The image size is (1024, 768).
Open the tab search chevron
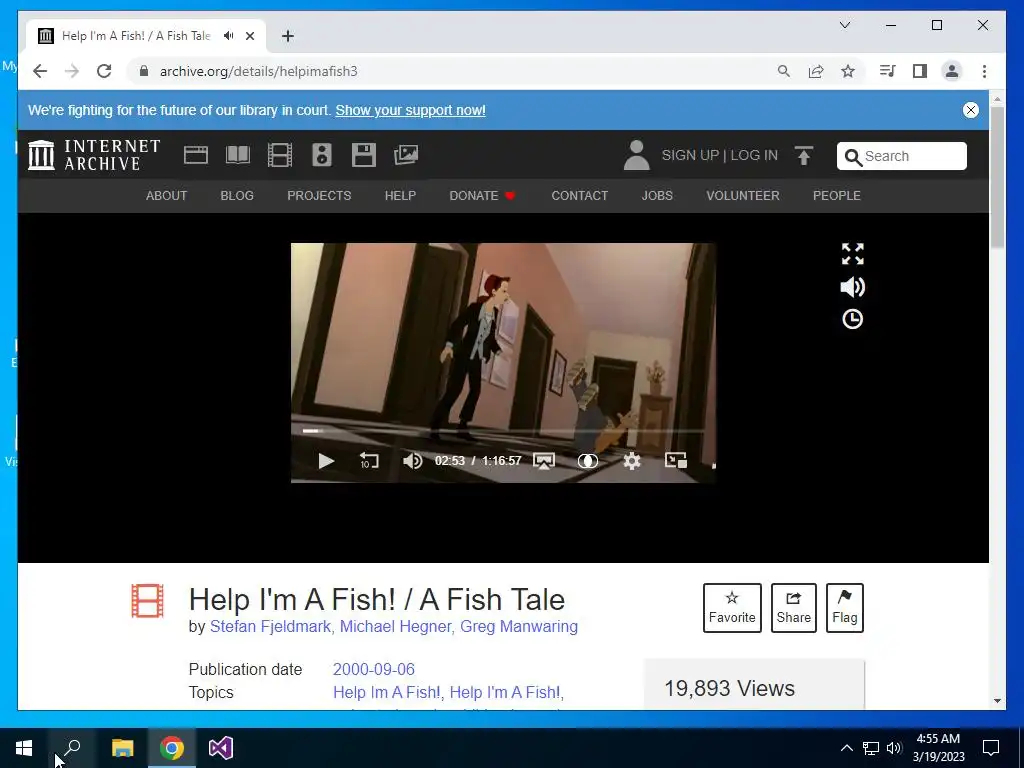[844, 25]
